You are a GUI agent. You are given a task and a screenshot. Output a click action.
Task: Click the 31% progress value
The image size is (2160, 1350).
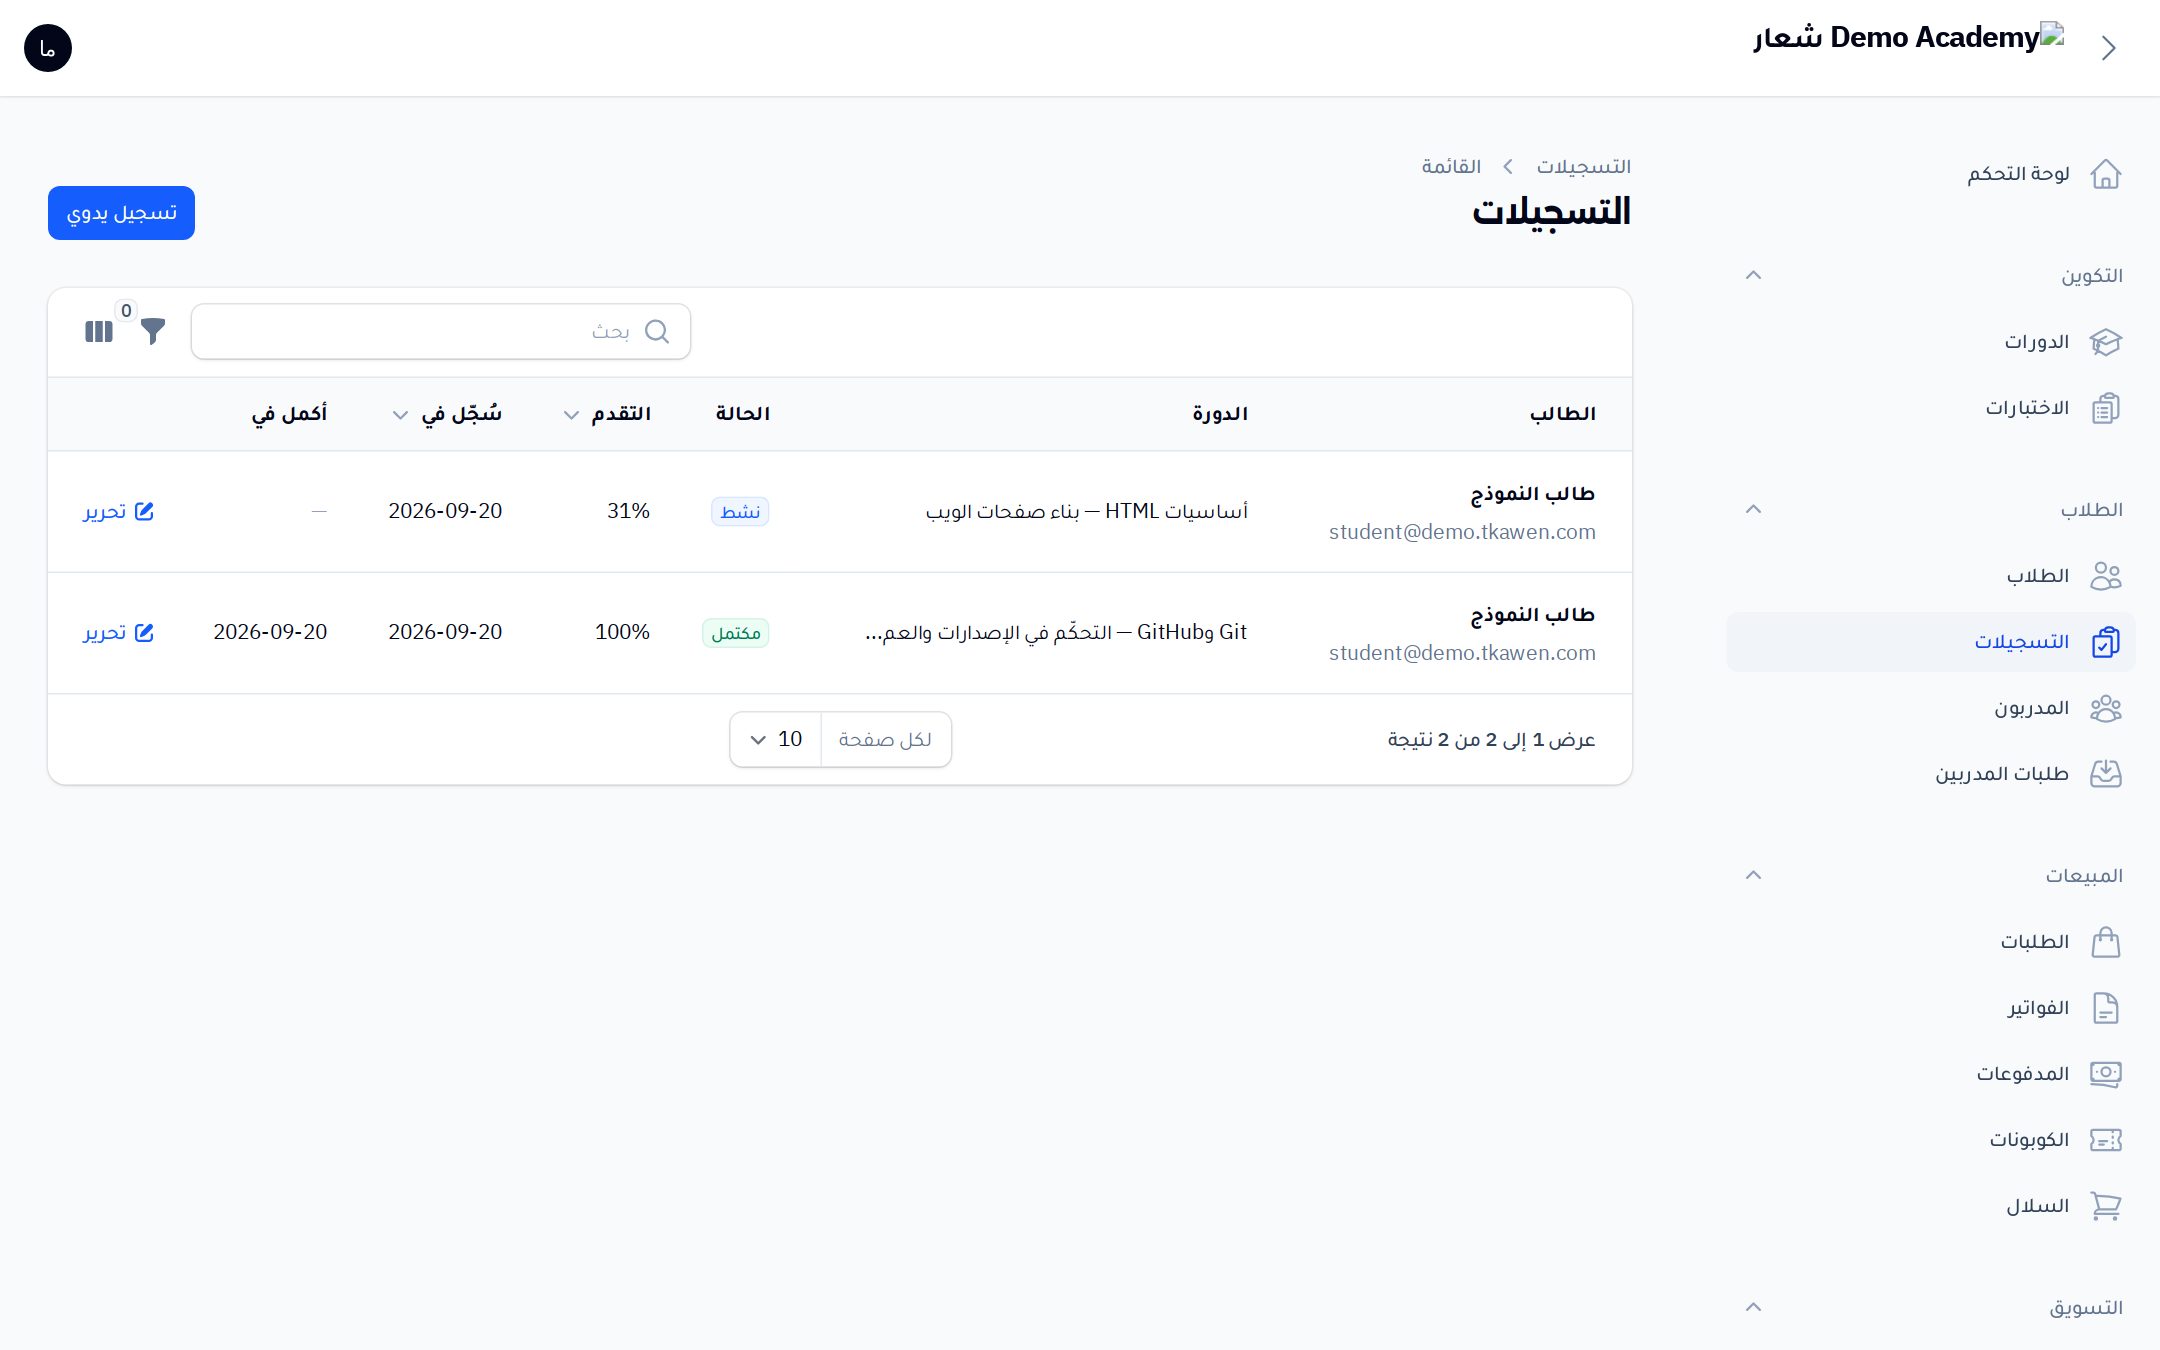pyautogui.click(x=628, y=511)
